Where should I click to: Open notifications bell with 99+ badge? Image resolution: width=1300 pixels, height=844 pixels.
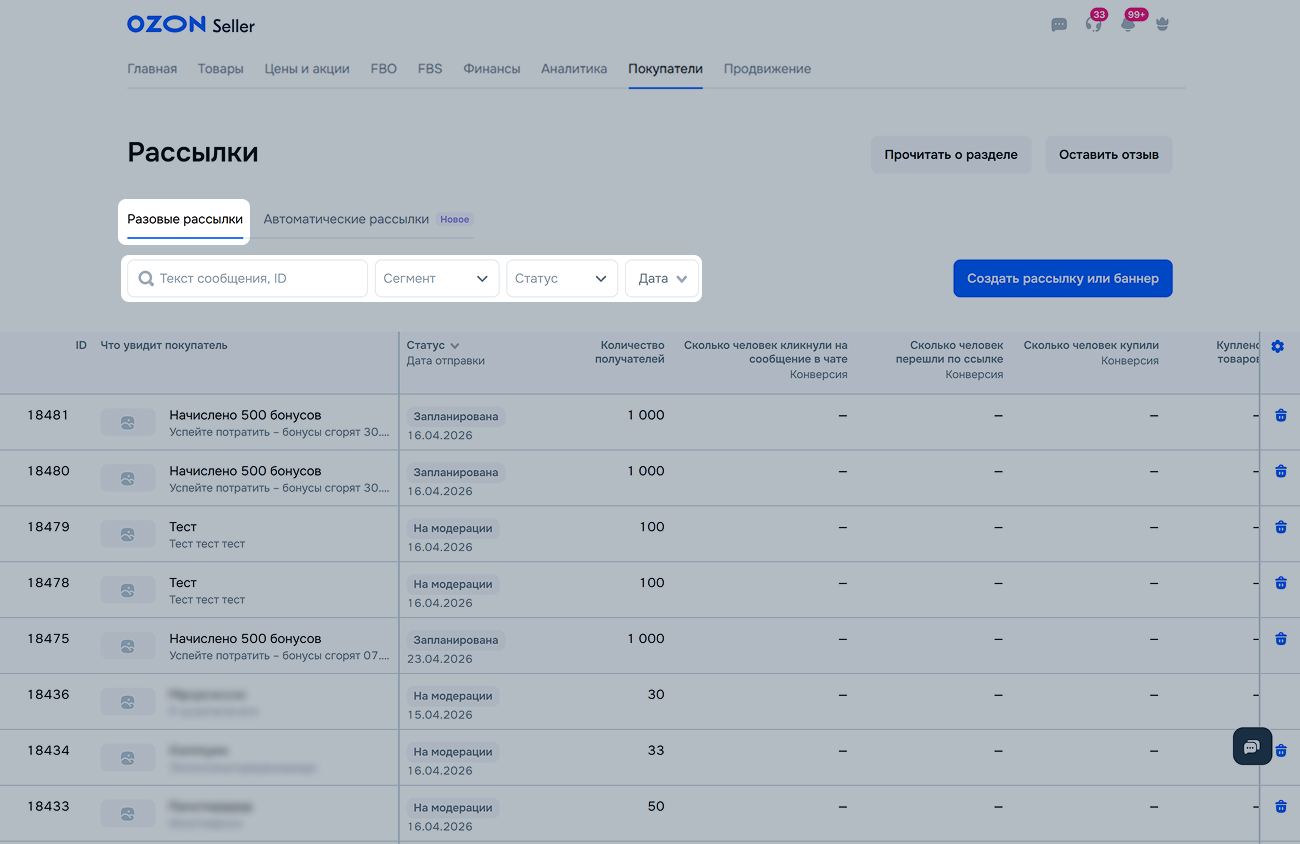coord(1128,25)
